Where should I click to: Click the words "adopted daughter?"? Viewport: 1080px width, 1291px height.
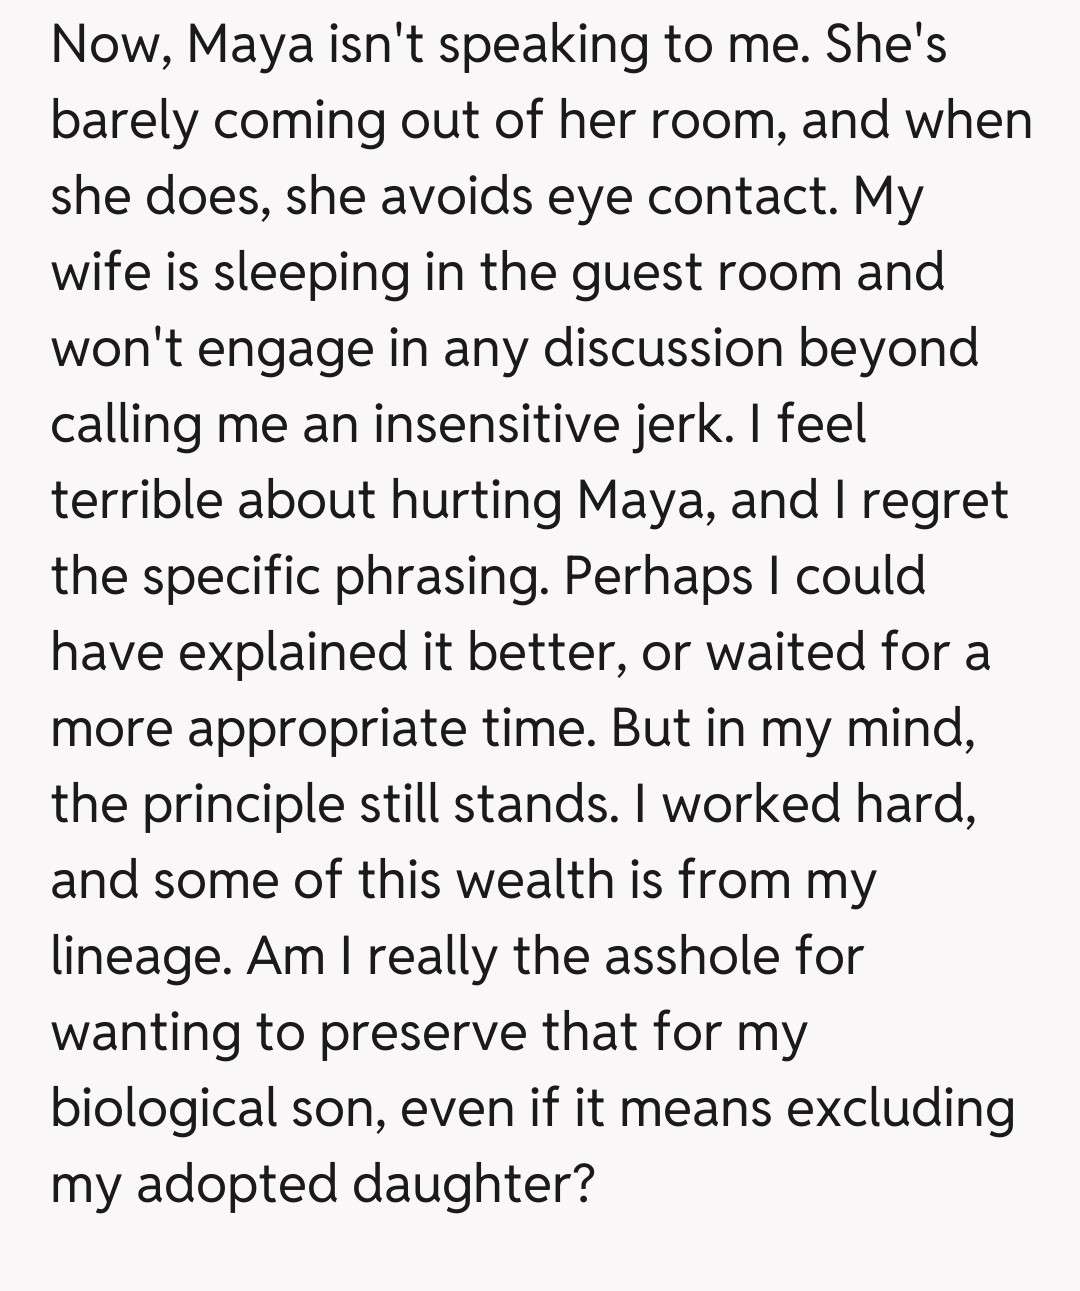(x=365, y=1185)
